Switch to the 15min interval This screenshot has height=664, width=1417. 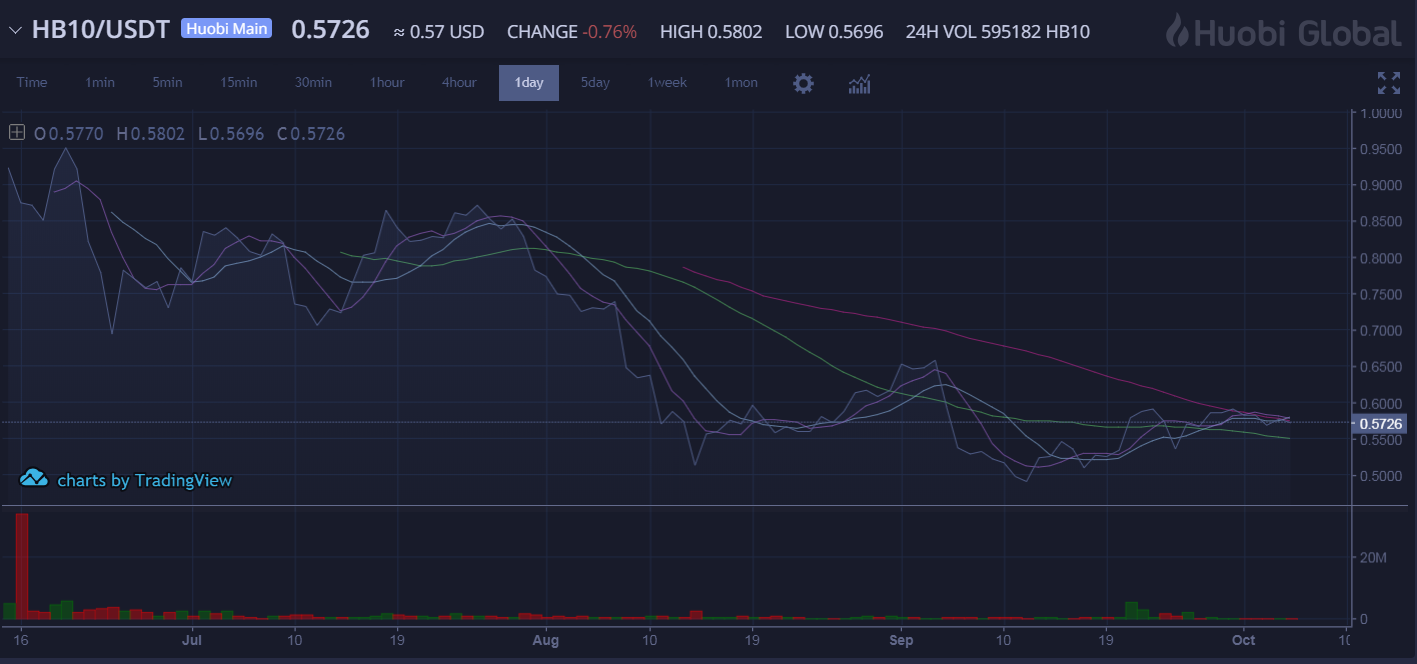click(239, 83)
